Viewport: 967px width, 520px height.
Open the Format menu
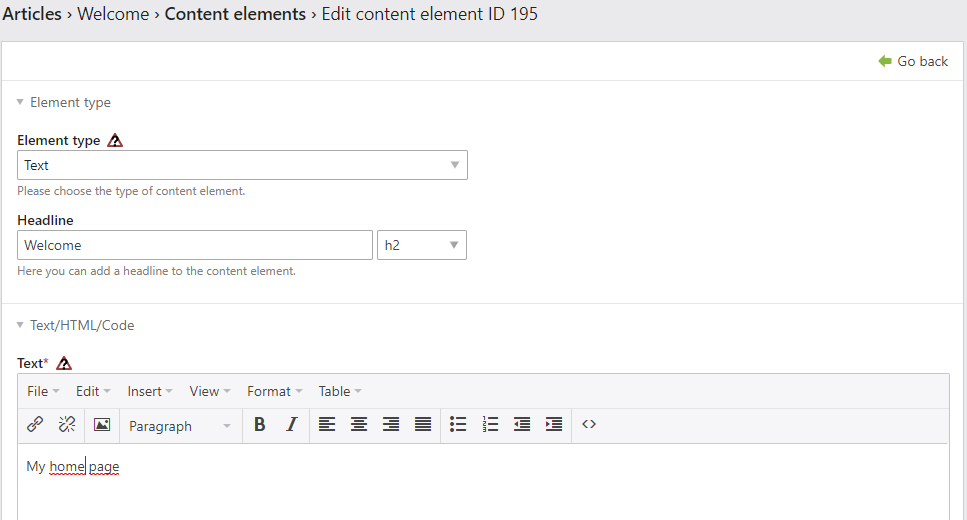[274, 391]
